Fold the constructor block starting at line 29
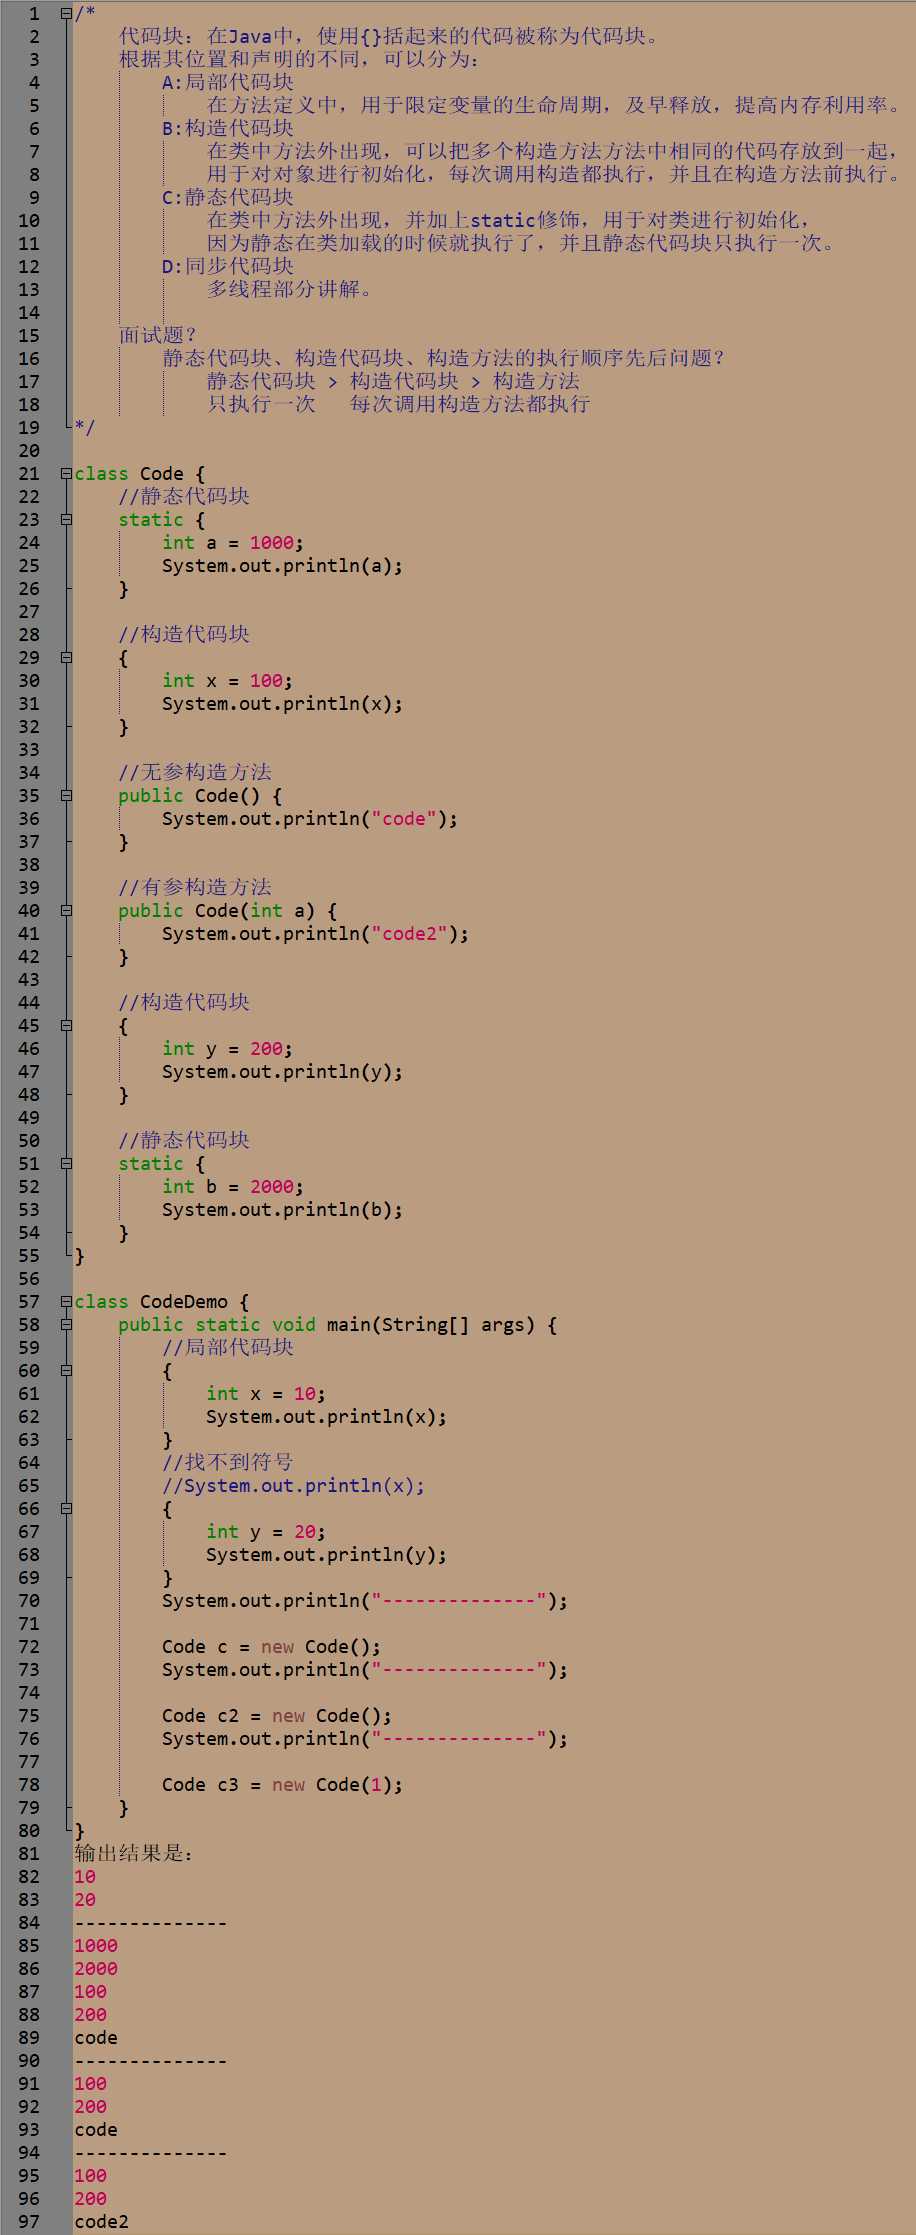 tap(66, 658)
